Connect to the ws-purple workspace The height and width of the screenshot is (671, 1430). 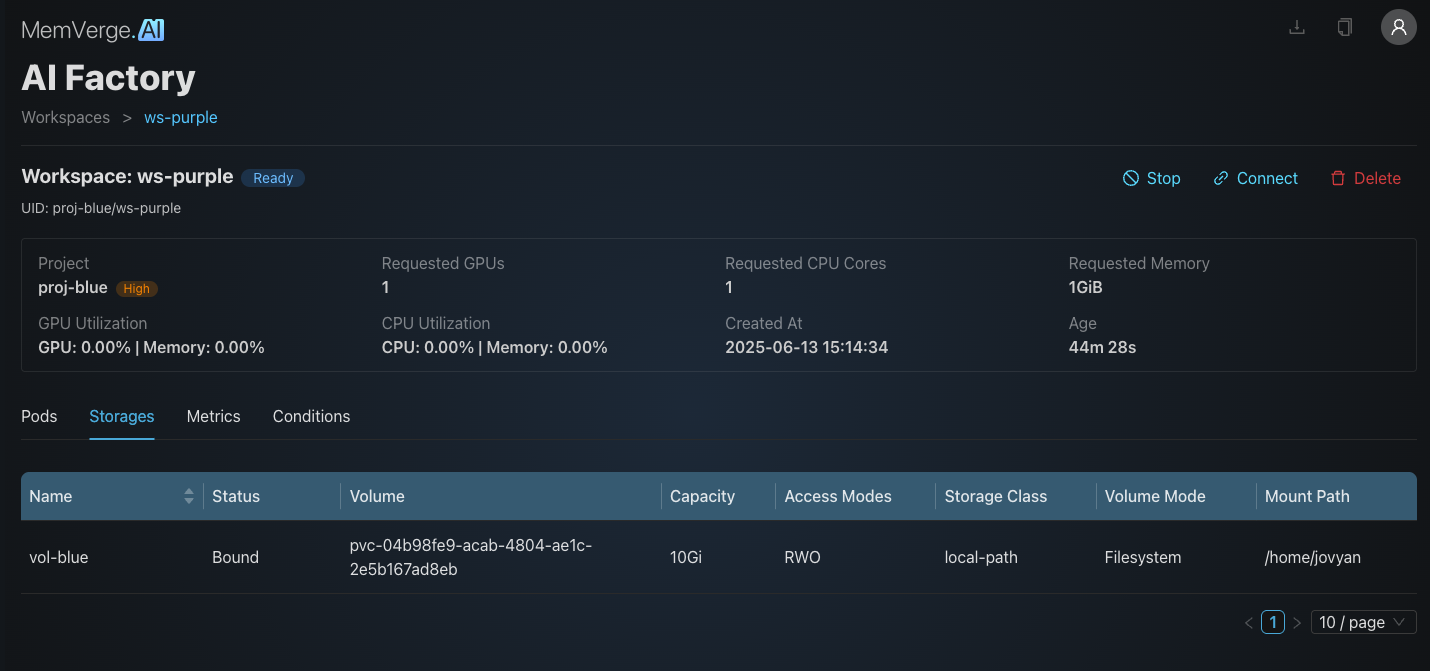(1255, 178)
